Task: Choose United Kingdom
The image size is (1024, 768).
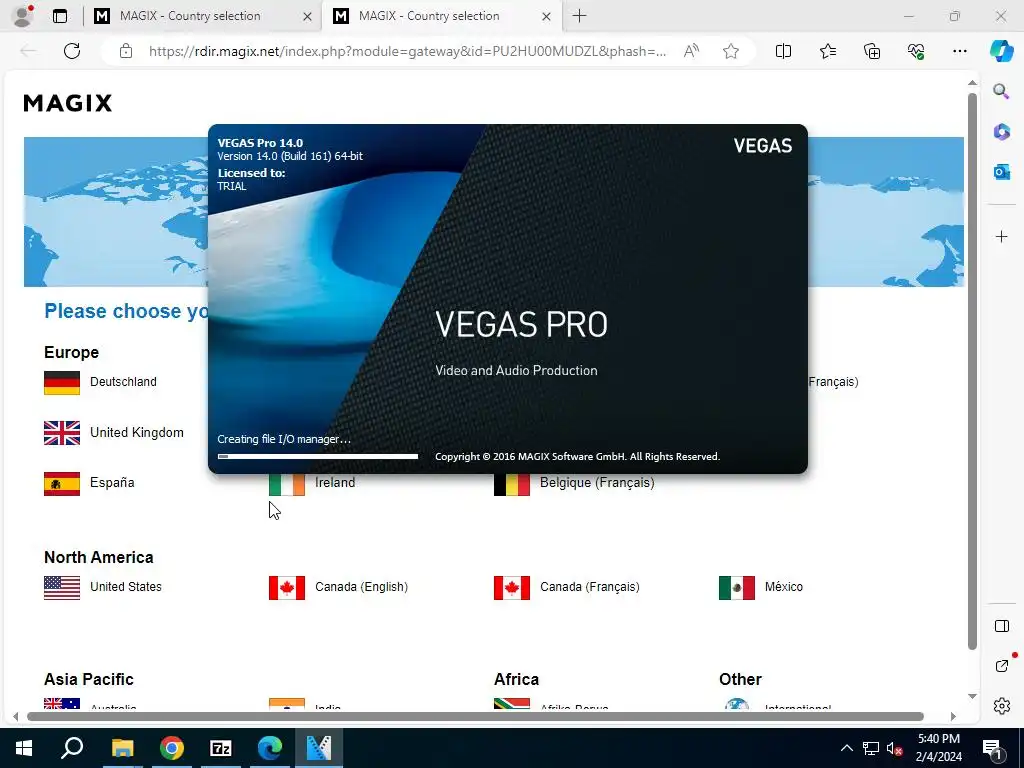Action: tap(136, 432)
